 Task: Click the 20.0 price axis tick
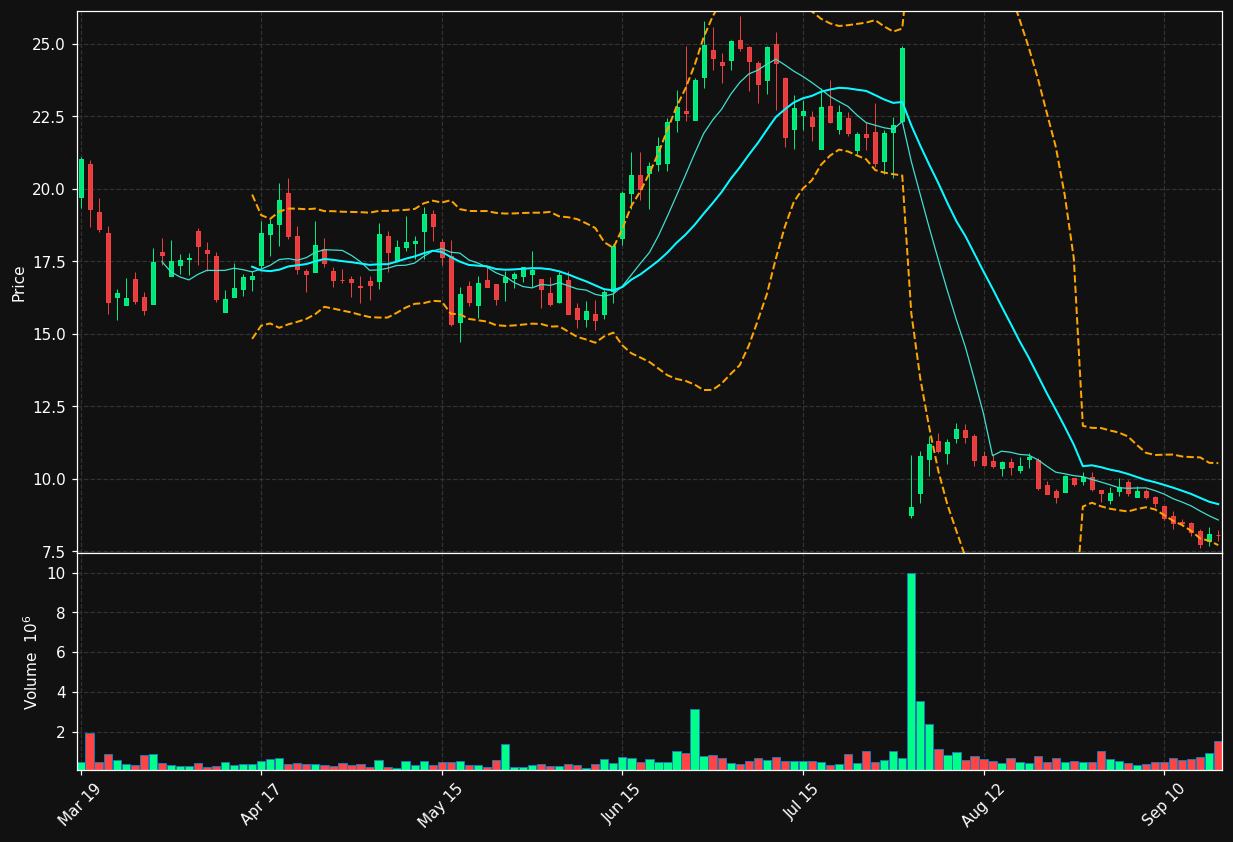[48, 190]
